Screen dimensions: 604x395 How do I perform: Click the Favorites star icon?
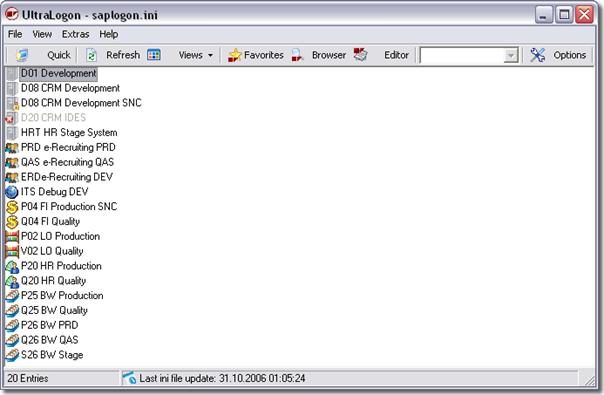coord(234,55)
